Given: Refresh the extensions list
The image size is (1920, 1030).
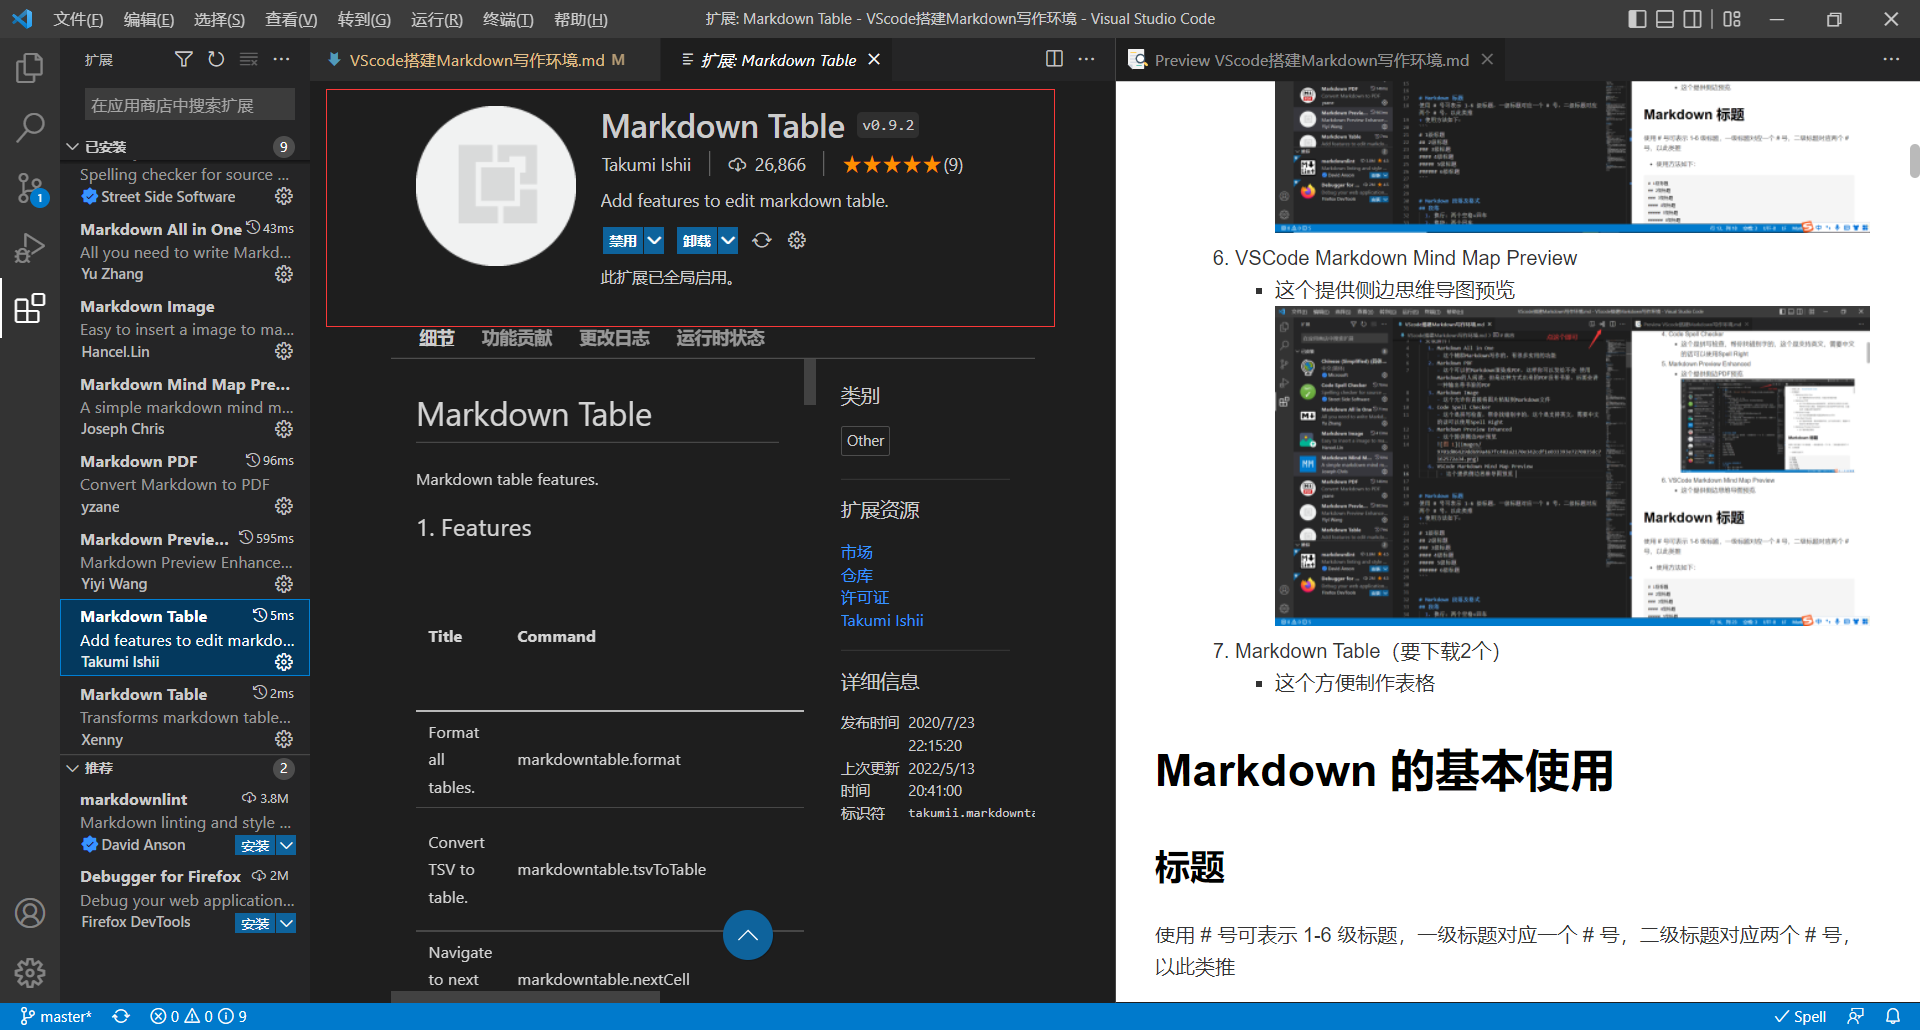Looking at the screenshot, I should click(x=216, y=60).
